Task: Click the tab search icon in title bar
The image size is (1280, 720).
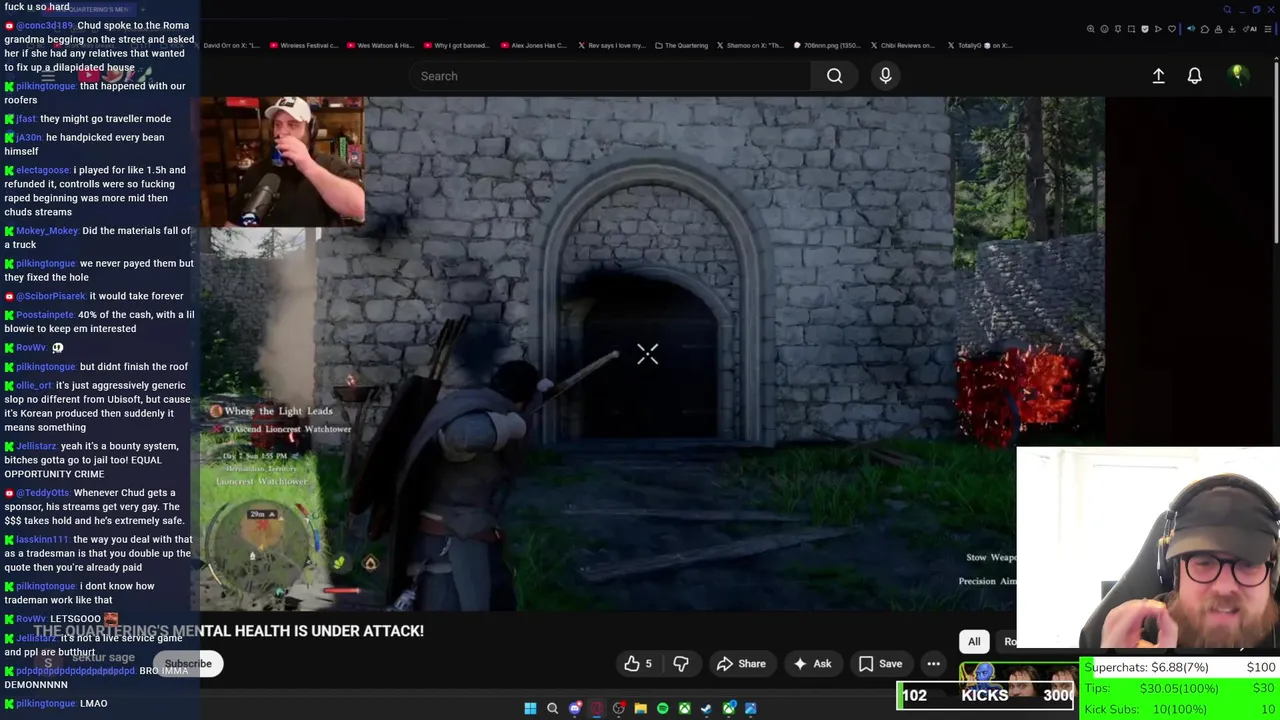Action: point(1227,10)
